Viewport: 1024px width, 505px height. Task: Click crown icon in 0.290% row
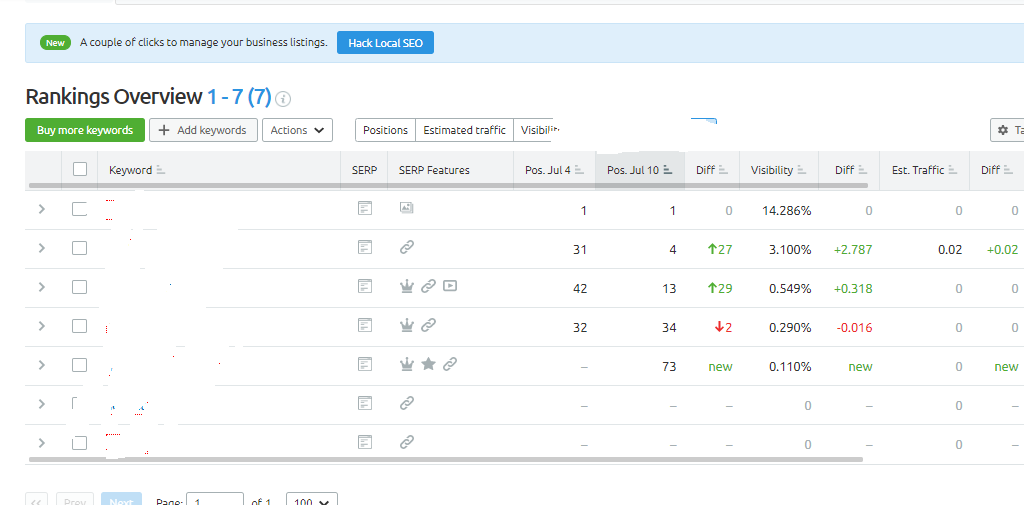click(x=407, y=325)
